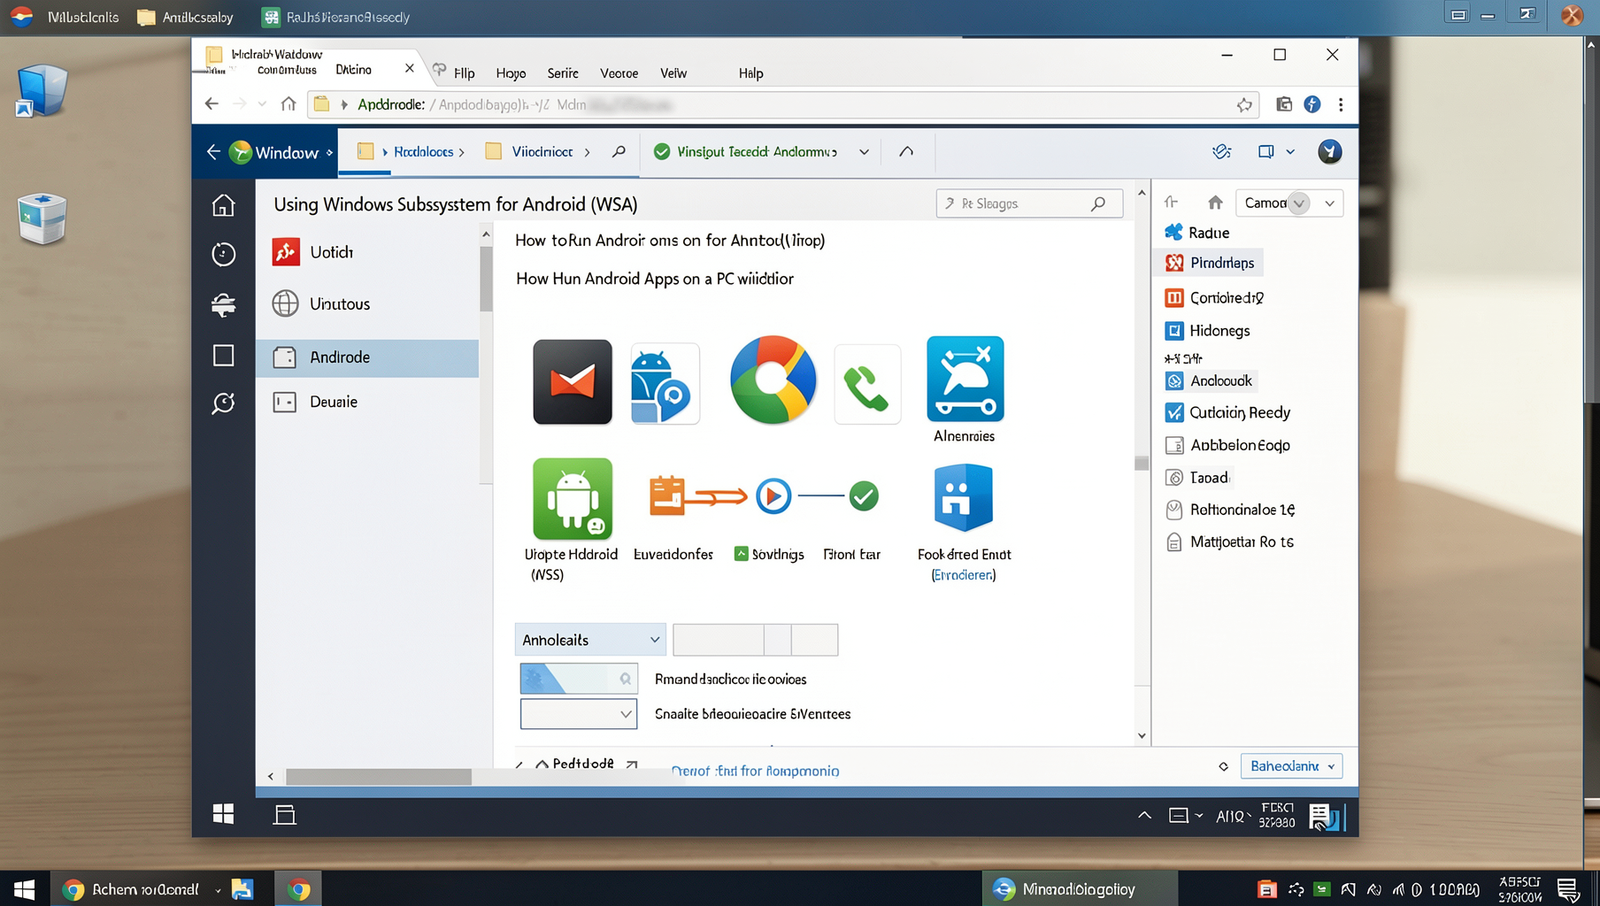Open the green Android Uiopte Hddroid icon
Viewport: 1600px width, 906px height.
click(572, 498)
